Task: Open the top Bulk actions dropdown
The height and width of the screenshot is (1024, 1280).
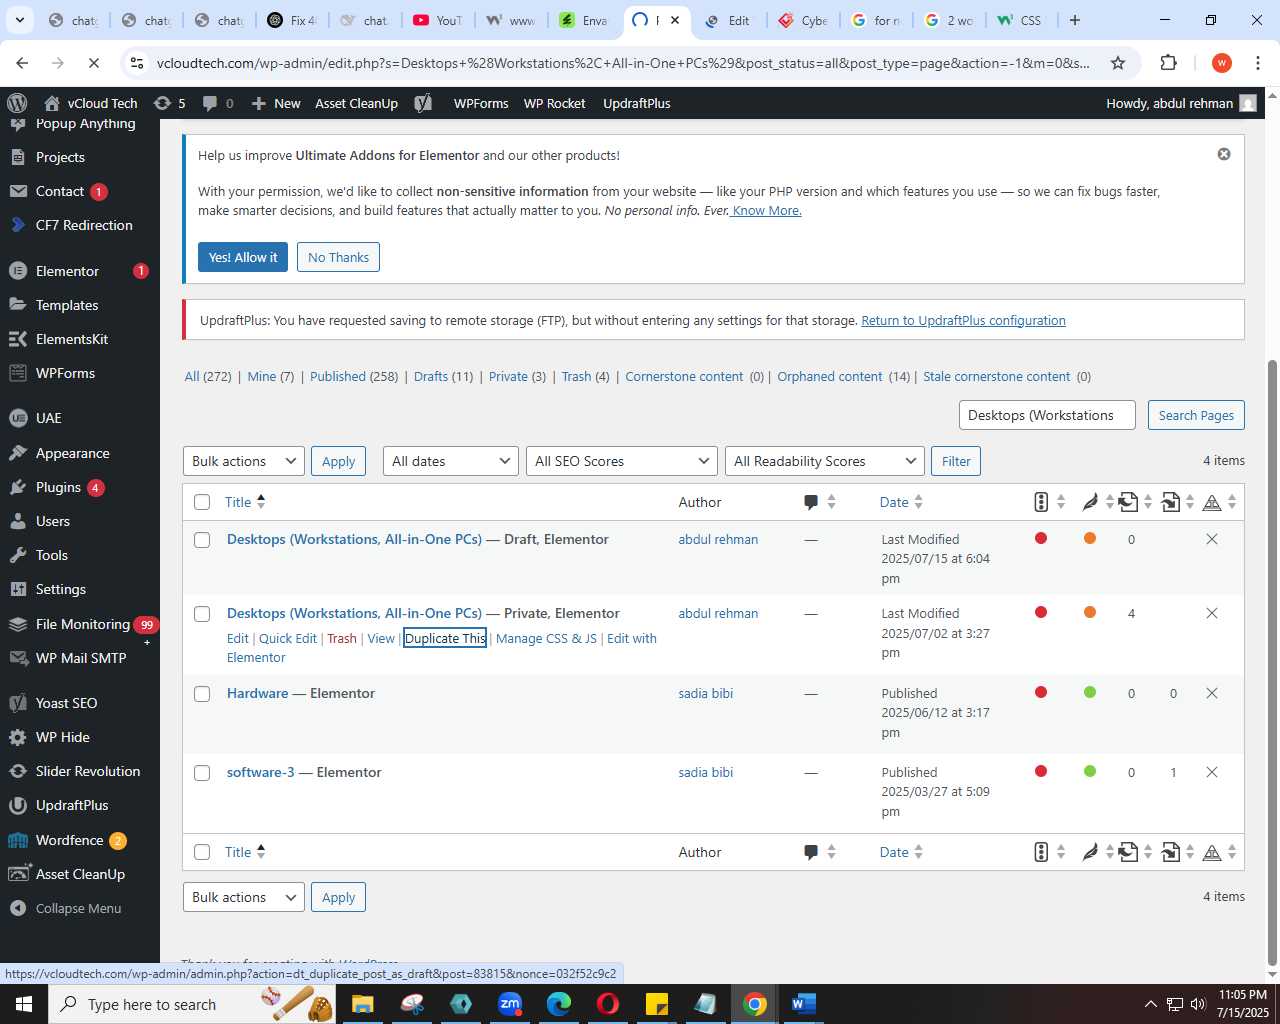Action: (x=244, y=461)
